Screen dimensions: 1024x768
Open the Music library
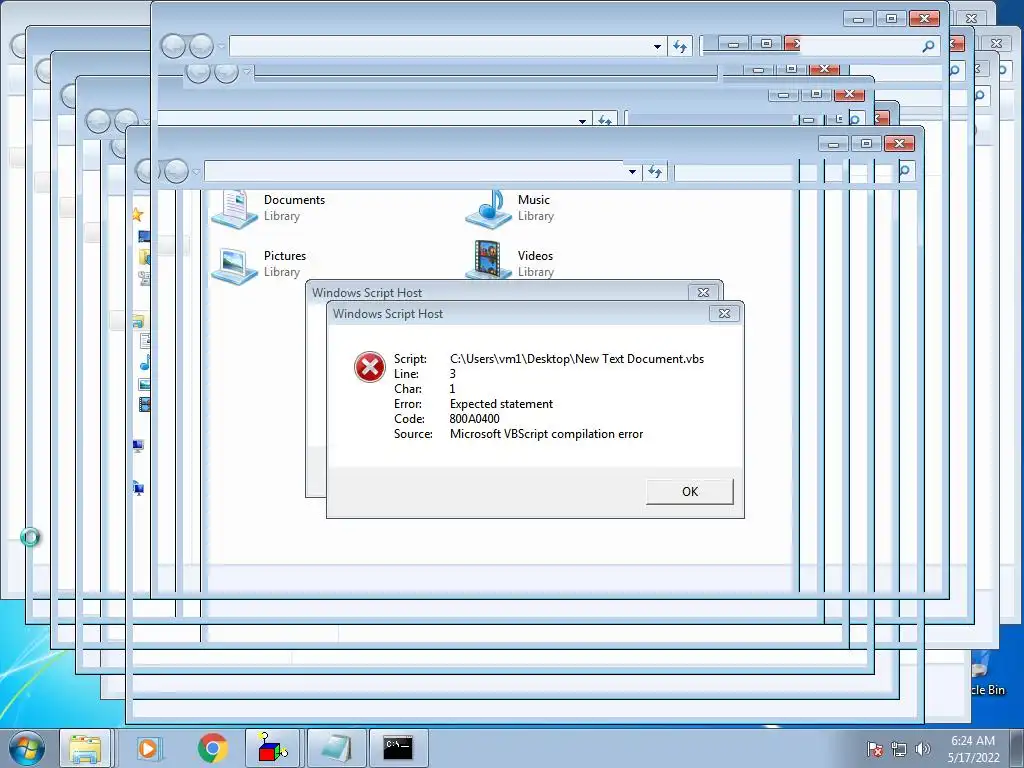pos(510,208)
